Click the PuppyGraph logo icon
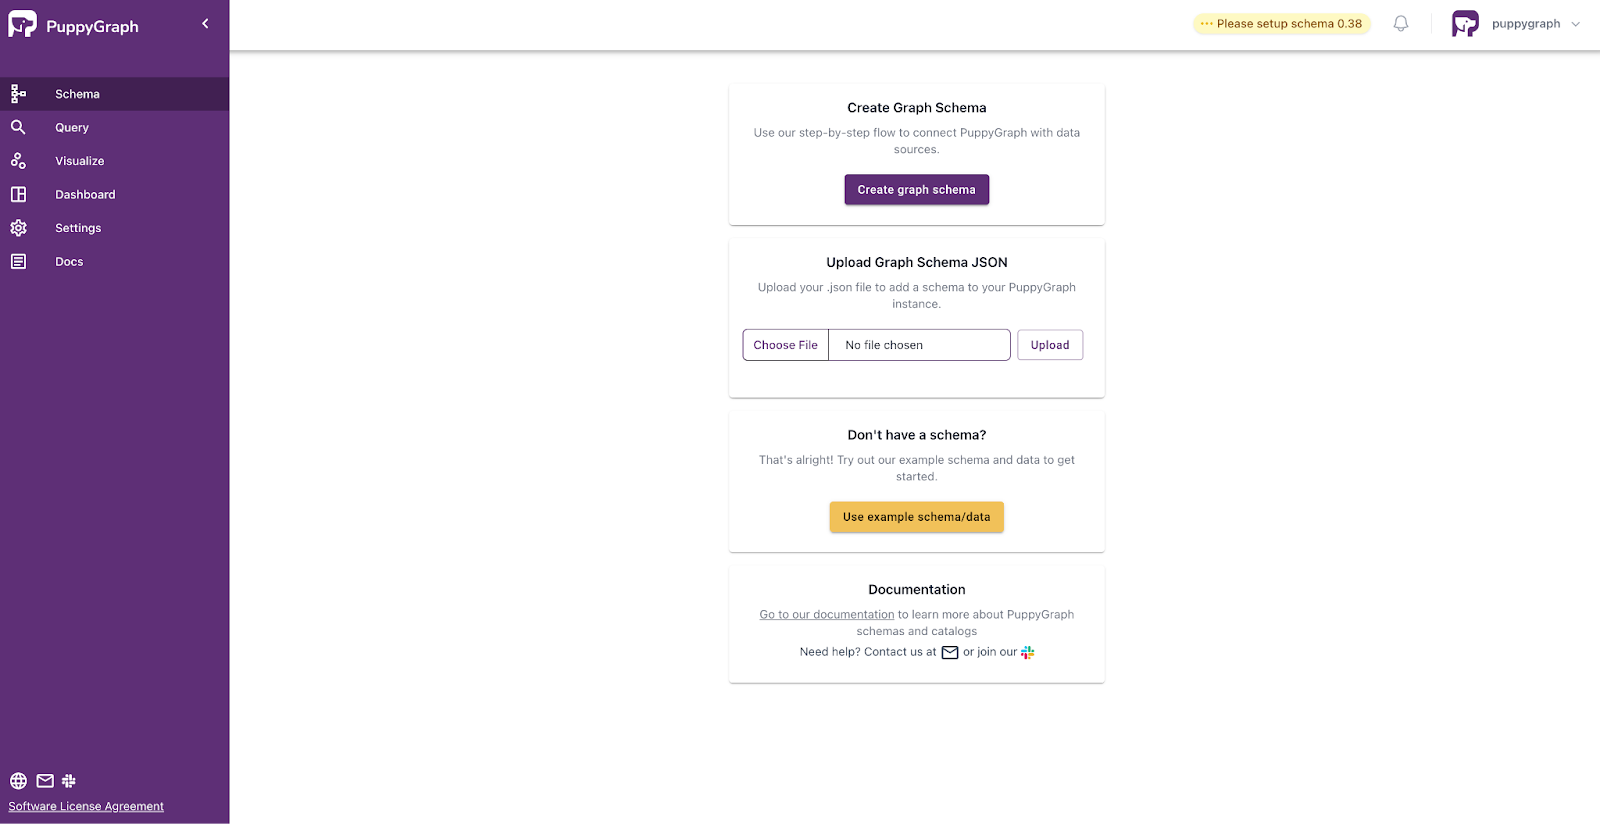1600x824 pixels. 22,25
